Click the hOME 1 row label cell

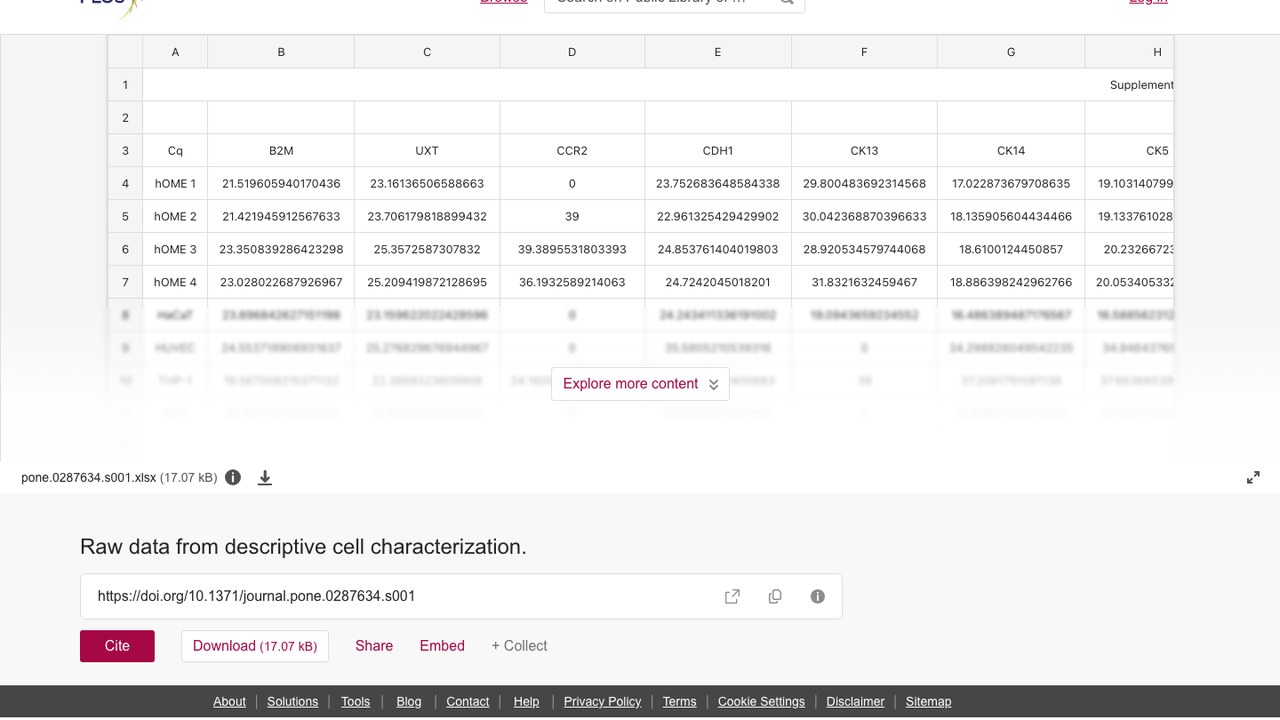175,184
